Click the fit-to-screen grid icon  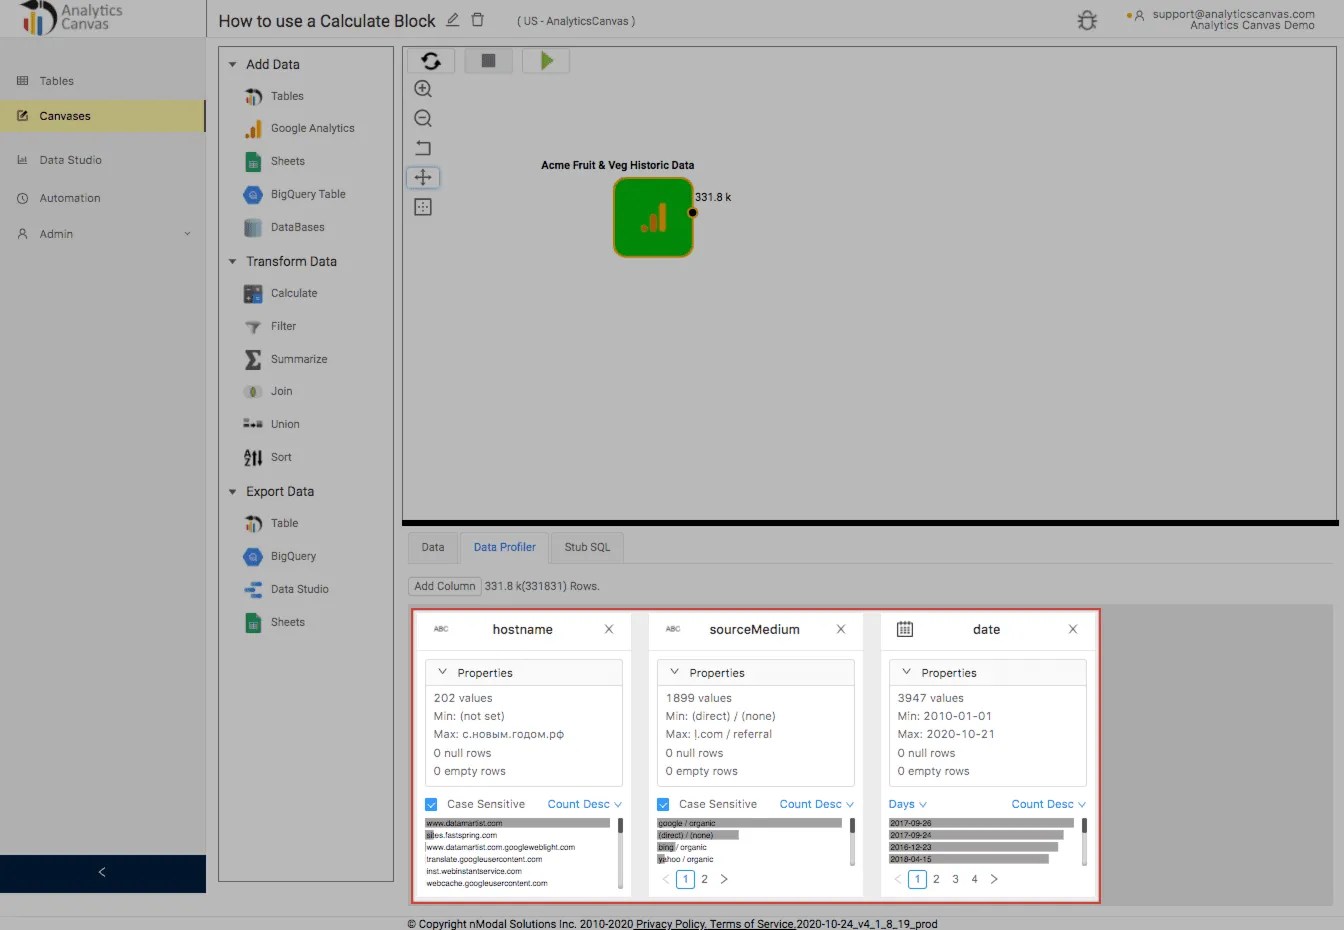tap(423, 207)
